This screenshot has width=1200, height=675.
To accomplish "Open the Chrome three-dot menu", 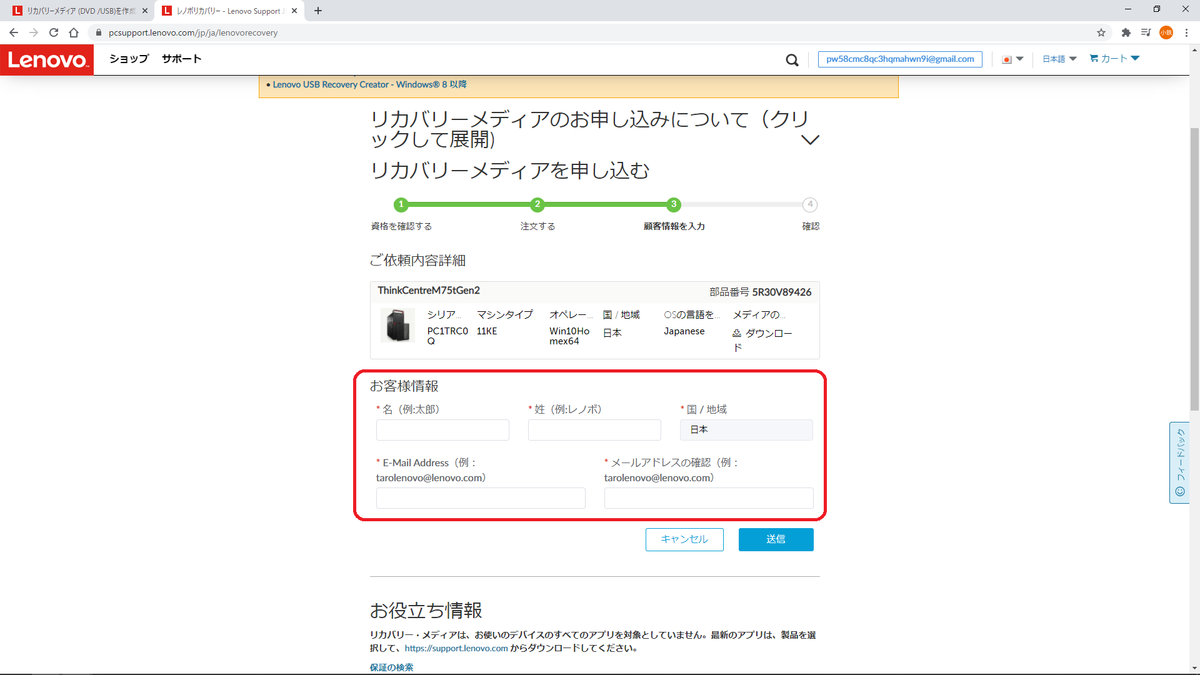I will click(1186, 32).
